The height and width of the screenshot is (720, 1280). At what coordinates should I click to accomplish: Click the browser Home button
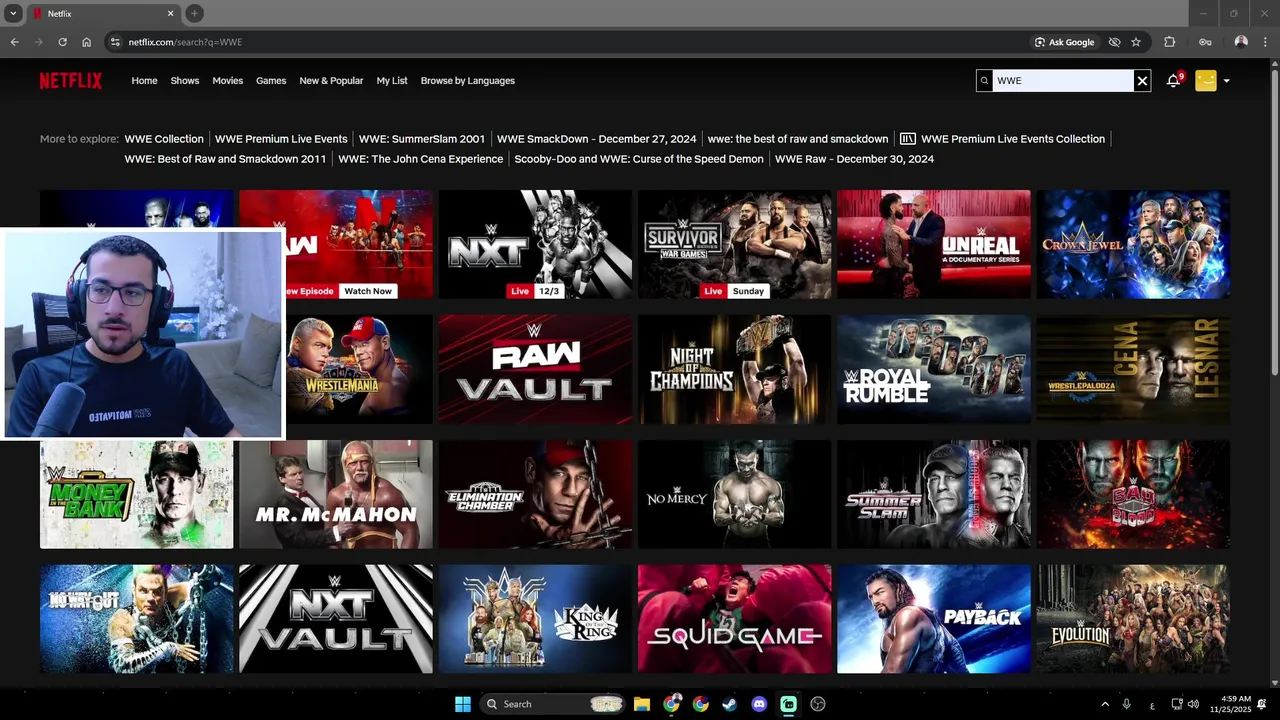tap(86, 42)
